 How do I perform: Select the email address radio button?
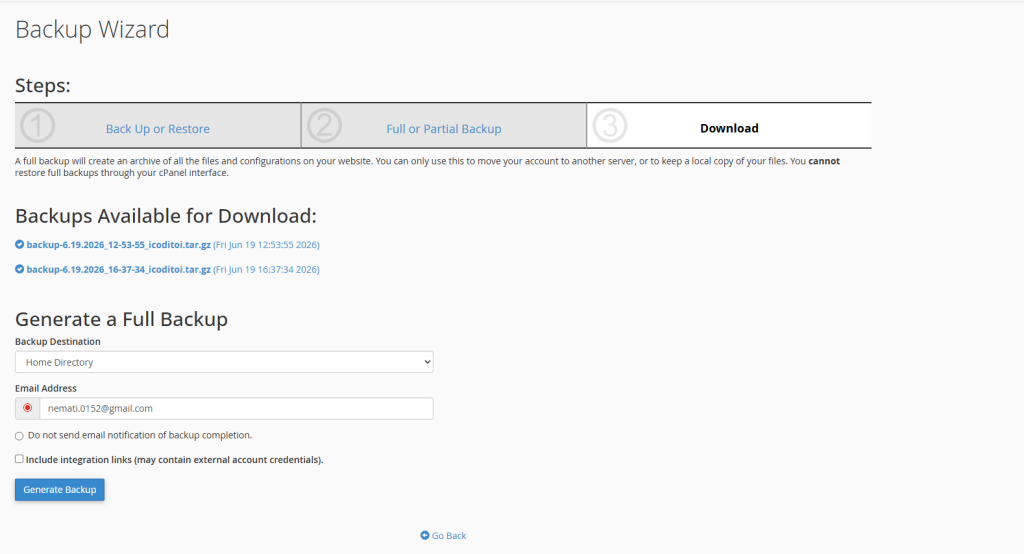pyautogui.click(x=27, y=408)
